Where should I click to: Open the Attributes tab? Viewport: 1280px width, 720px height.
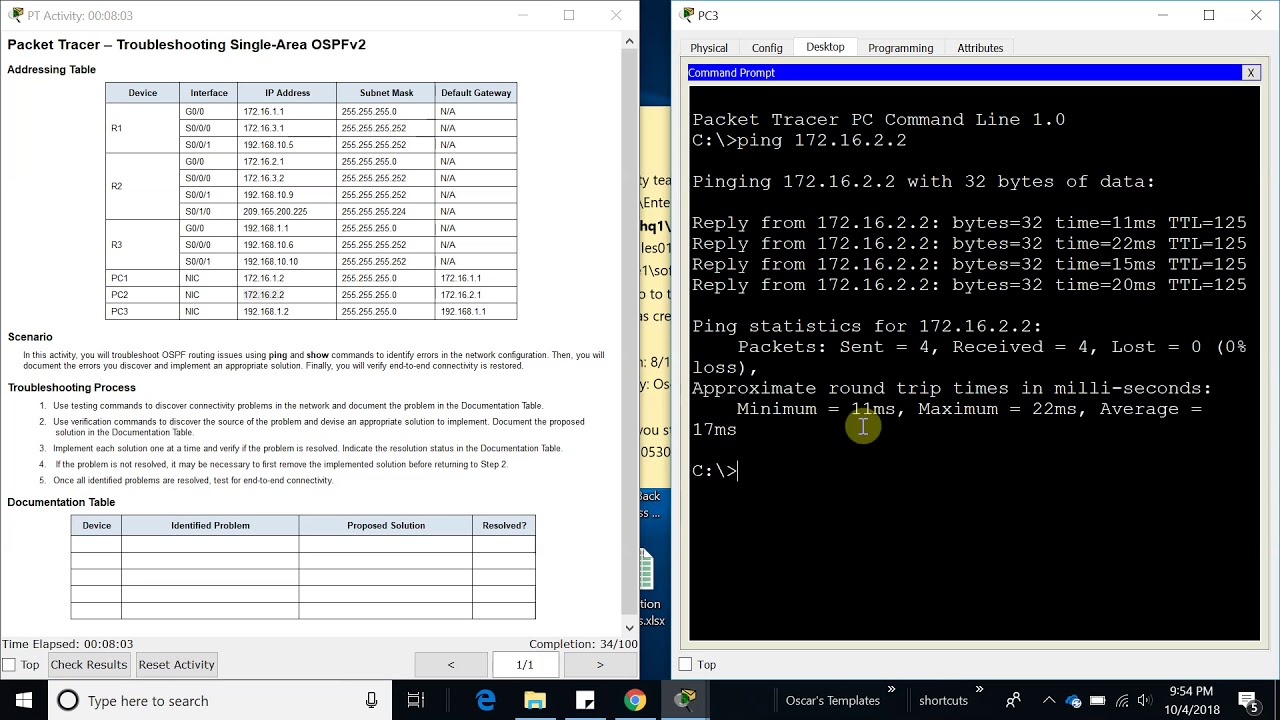point(980,48)
